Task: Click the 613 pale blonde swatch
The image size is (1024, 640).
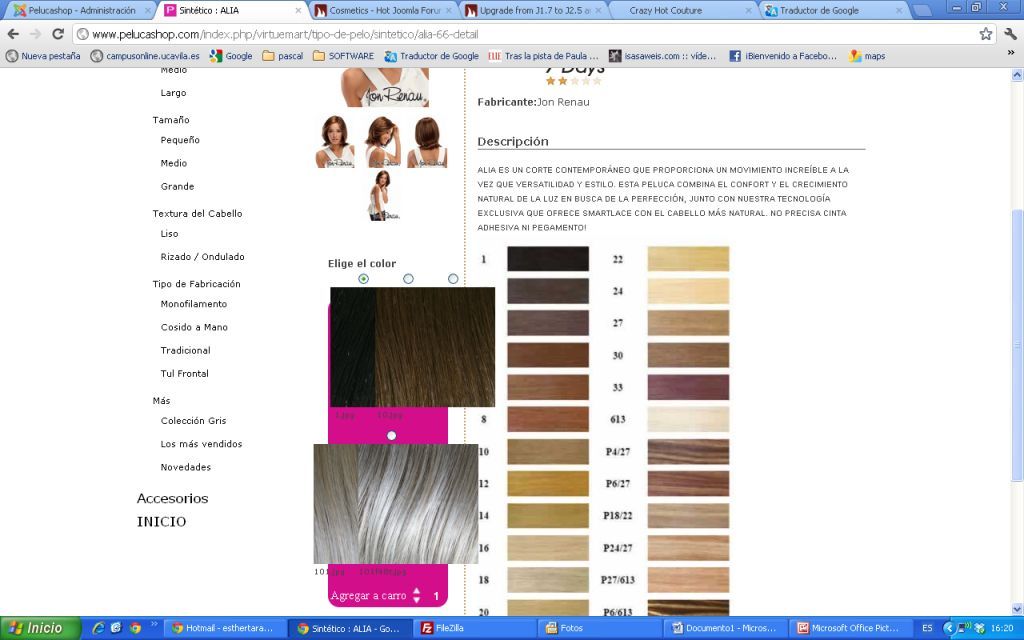Action: pyautogui.click(x=688, y=419)
